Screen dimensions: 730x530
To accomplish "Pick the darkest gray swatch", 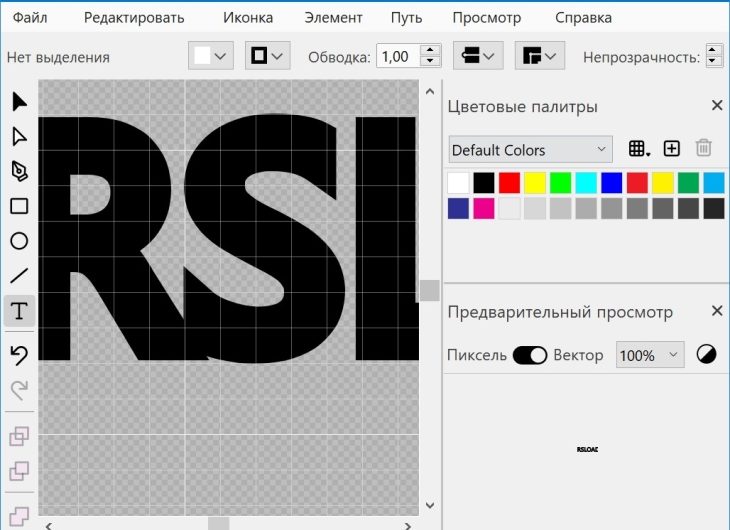I will pyautogui.click(x=714, y=208).
